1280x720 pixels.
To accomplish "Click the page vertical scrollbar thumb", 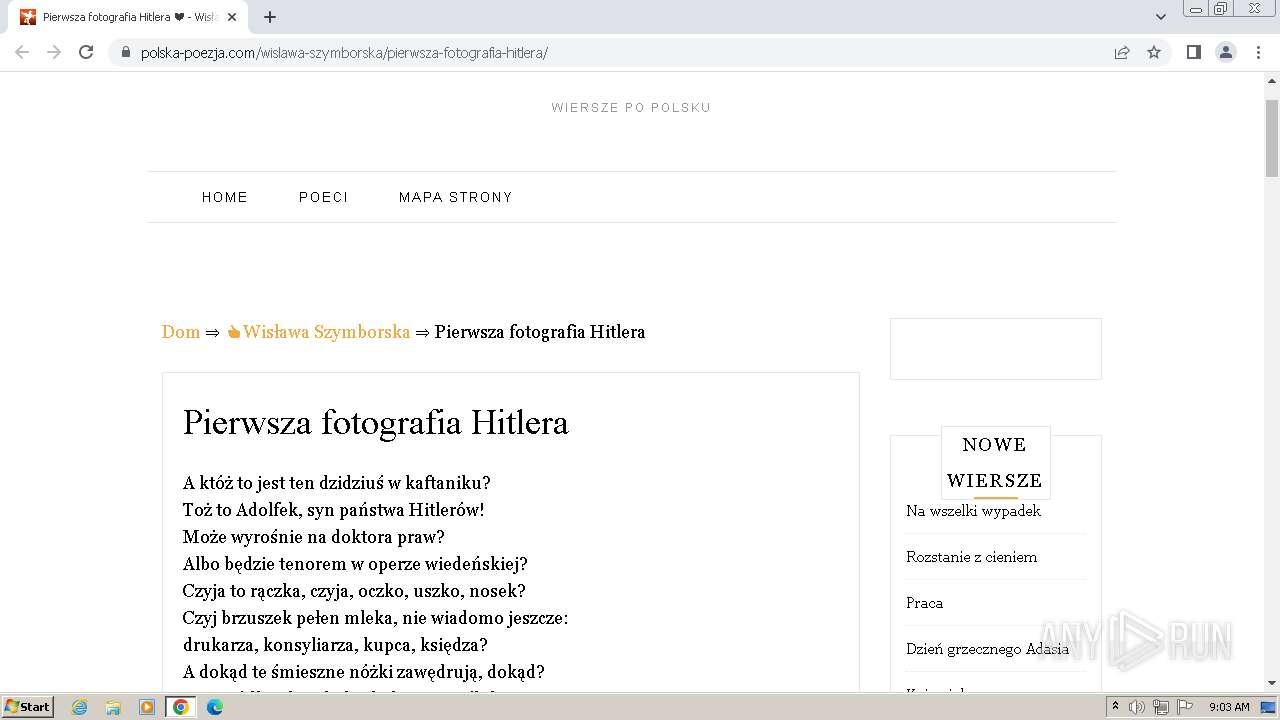I will click(1272, 138).
